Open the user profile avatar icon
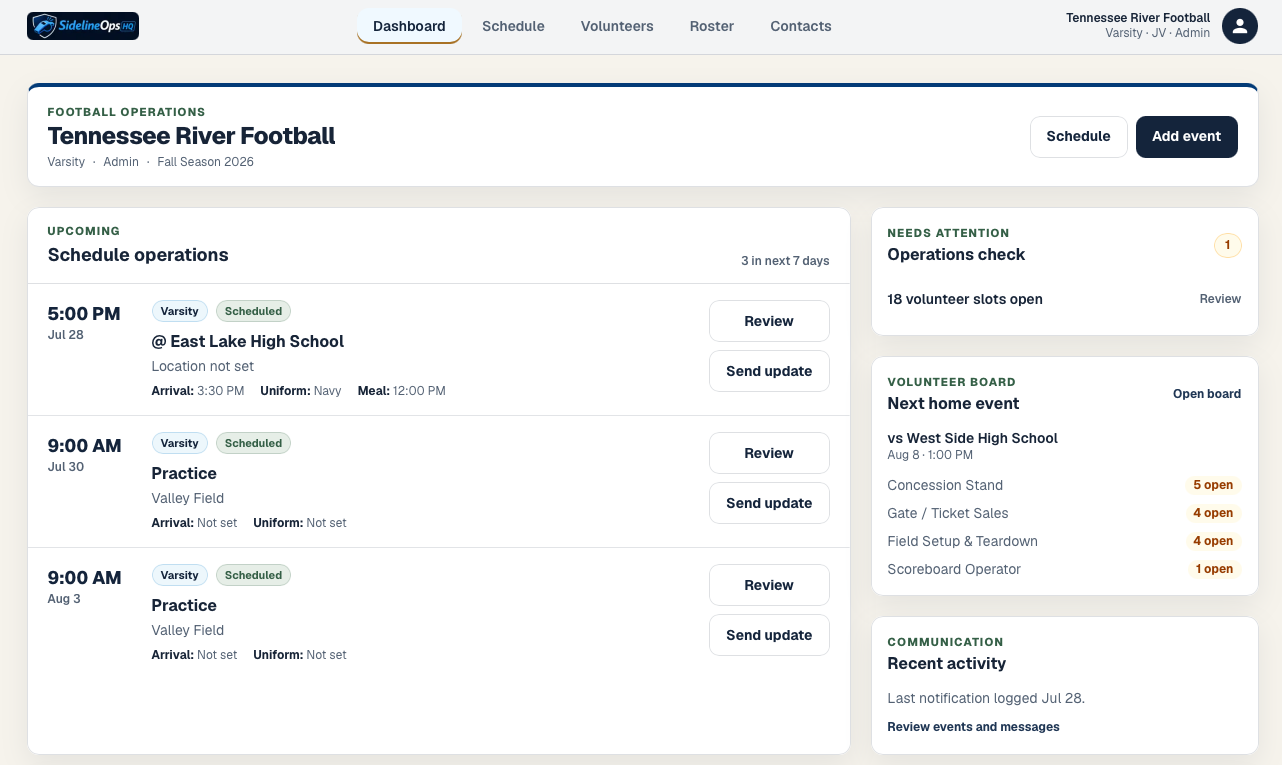Image resolution: width=1282 pixels, height=765 pixels. tap(1240, 26)
